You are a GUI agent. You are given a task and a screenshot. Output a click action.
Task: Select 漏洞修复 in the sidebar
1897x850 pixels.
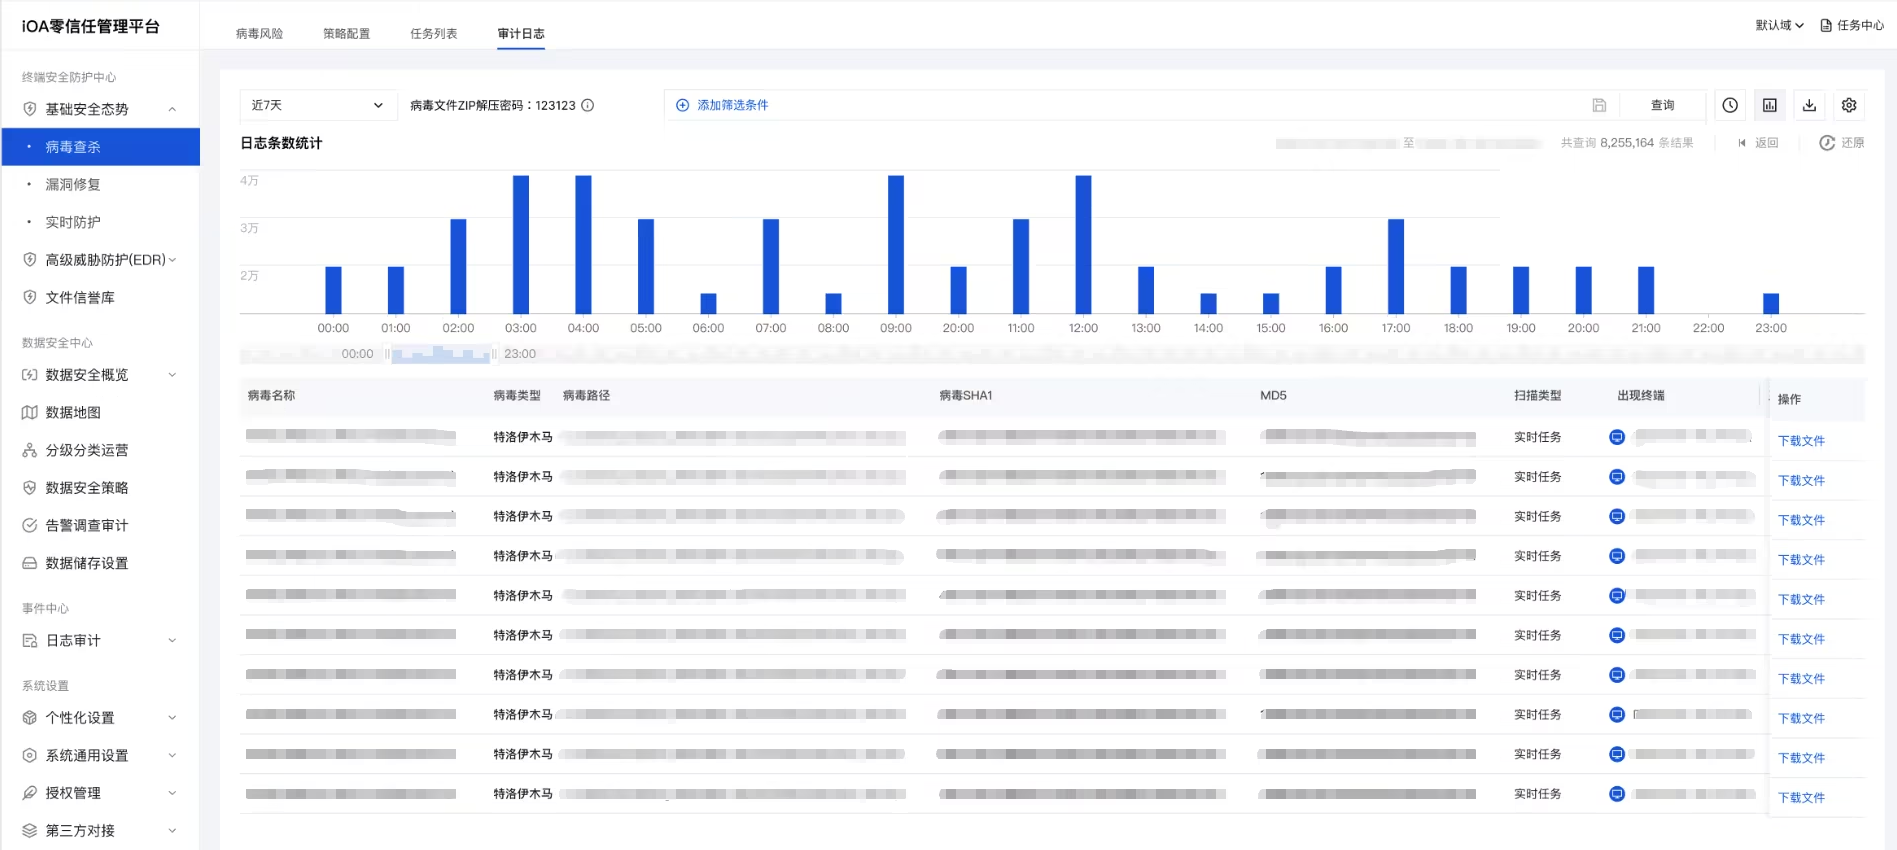[x=73, y=185]
